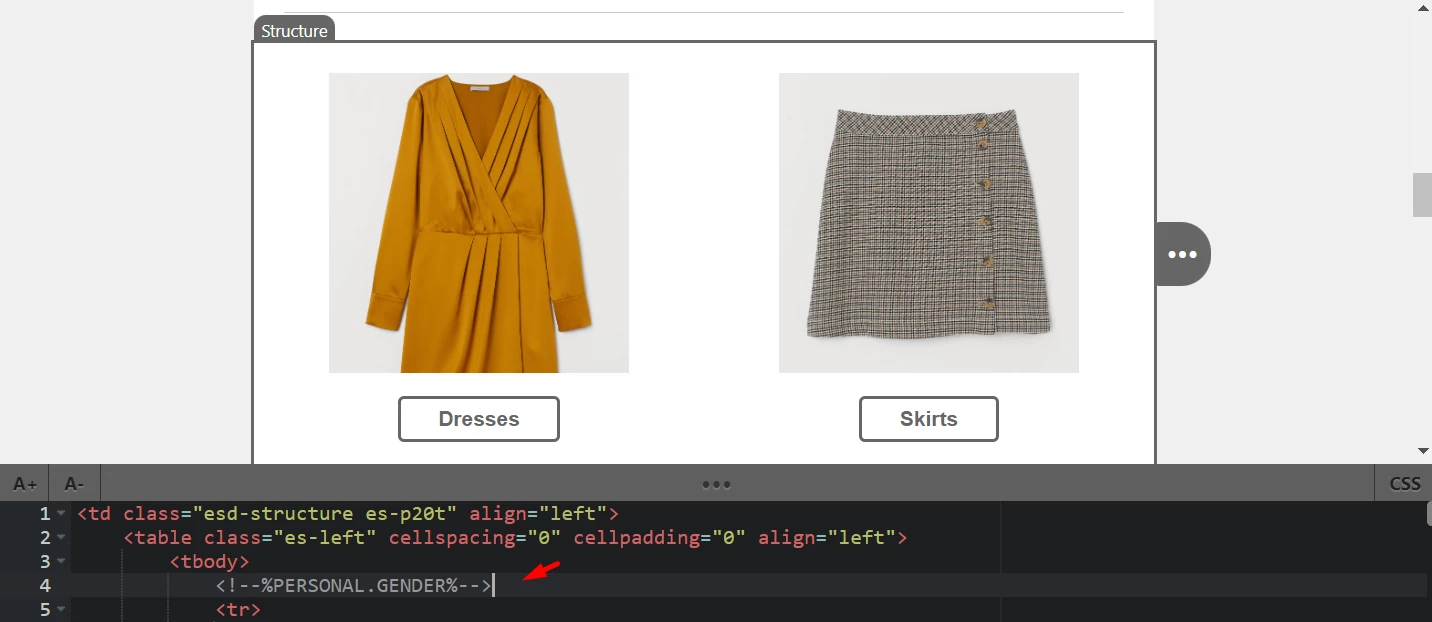Click the td class esd-structure code line
Image resolution: width=1432 pixels, height=622 pixels.
(x=348, y=514)
